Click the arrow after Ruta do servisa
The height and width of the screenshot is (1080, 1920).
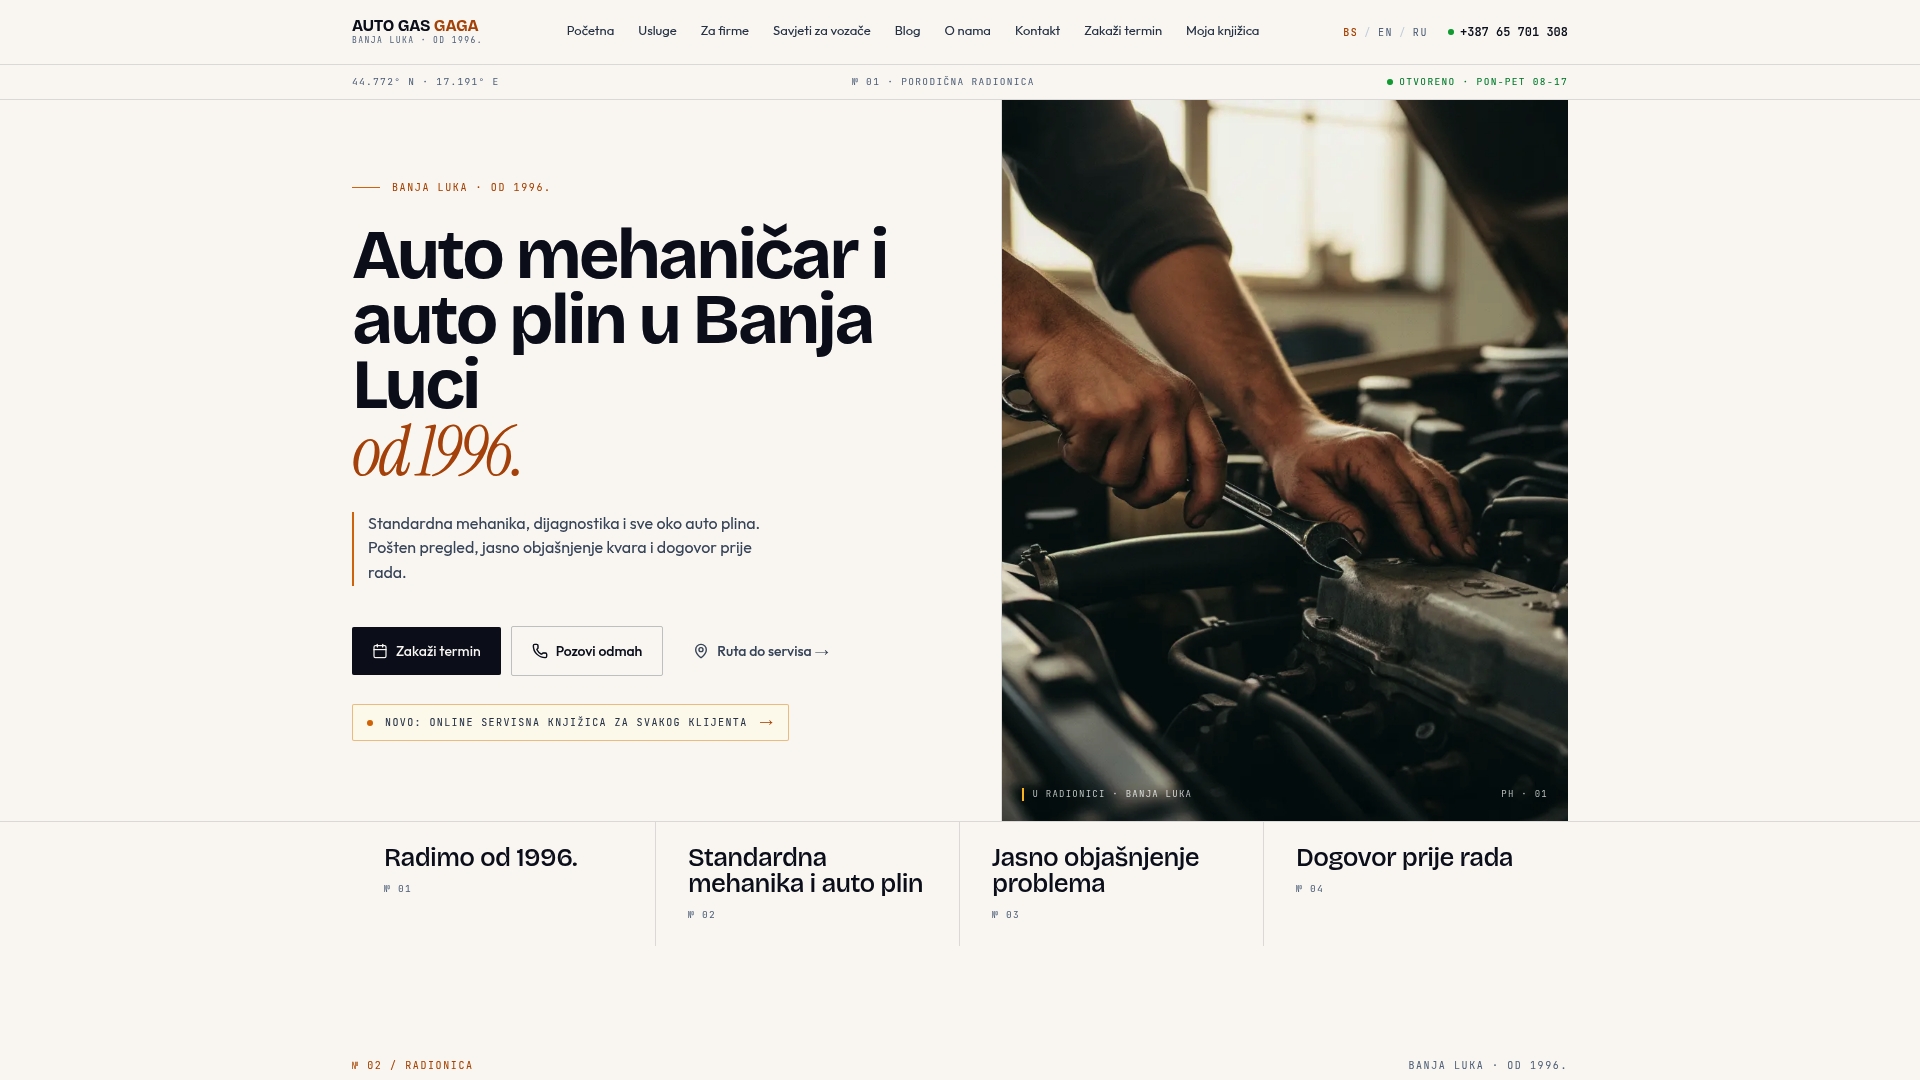(822, 652)
